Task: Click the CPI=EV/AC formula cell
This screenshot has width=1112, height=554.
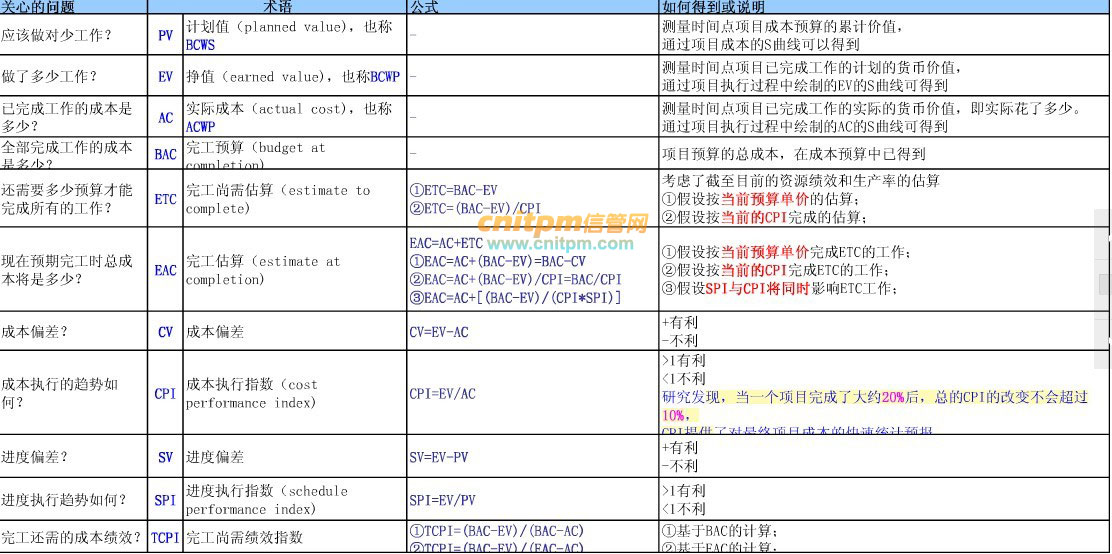Action: click(x=442, y=393)
